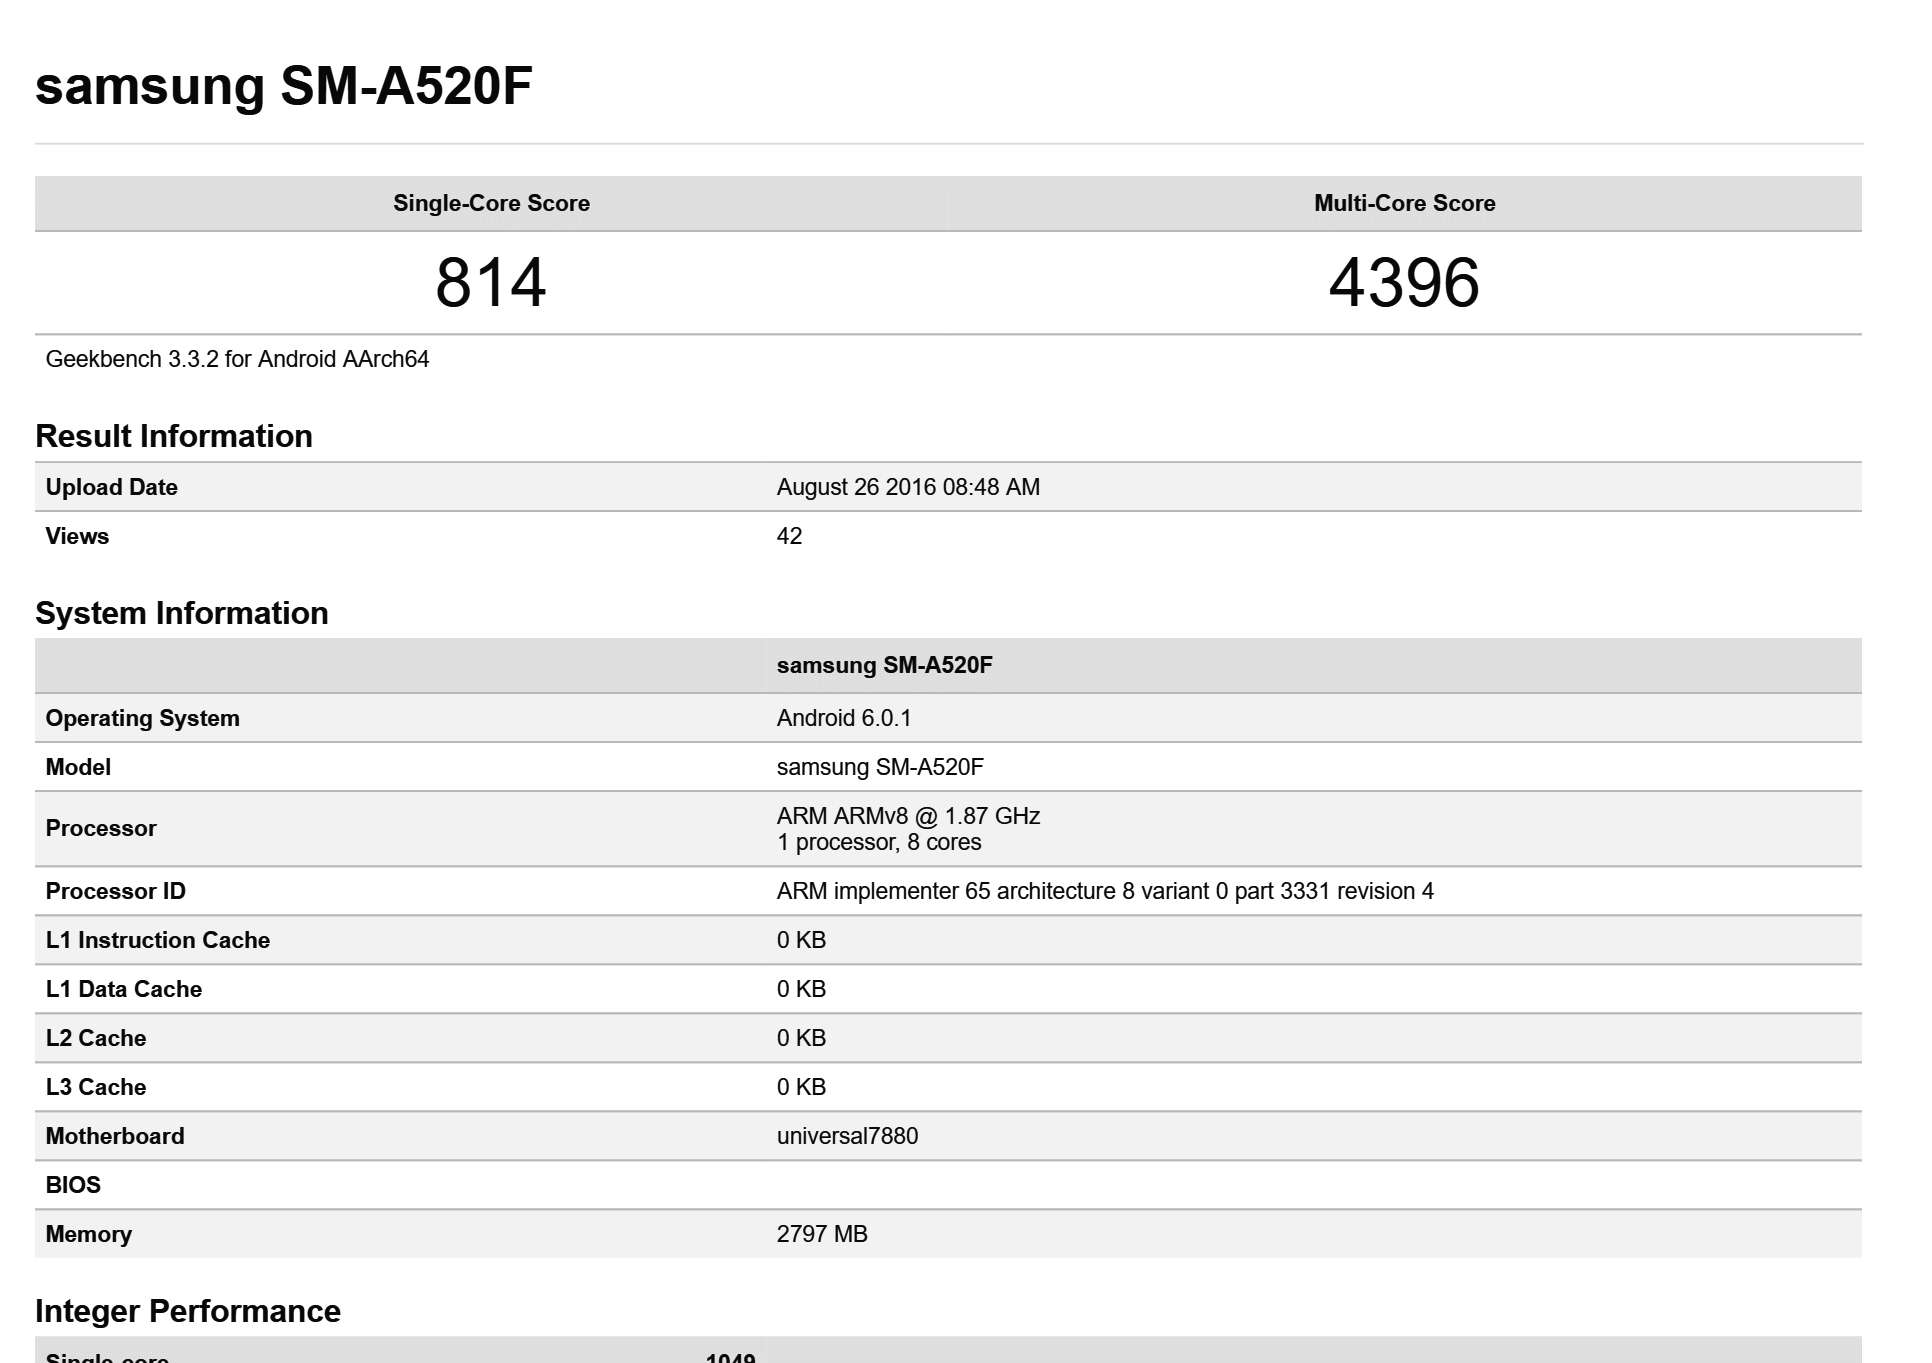Click L1 Data Cache 0 KB value

pos(801,989)
